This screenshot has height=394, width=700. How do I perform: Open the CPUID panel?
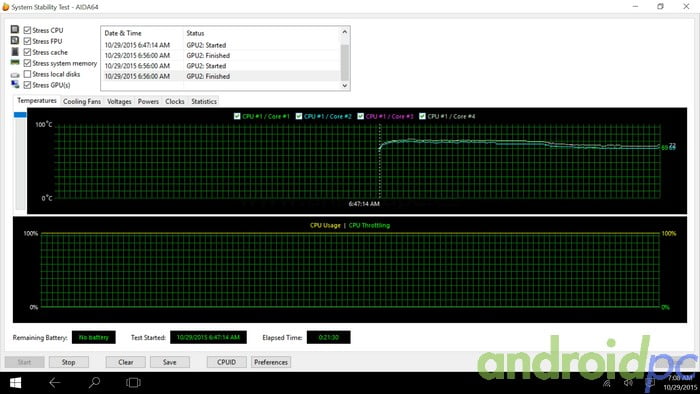(226, 362)
